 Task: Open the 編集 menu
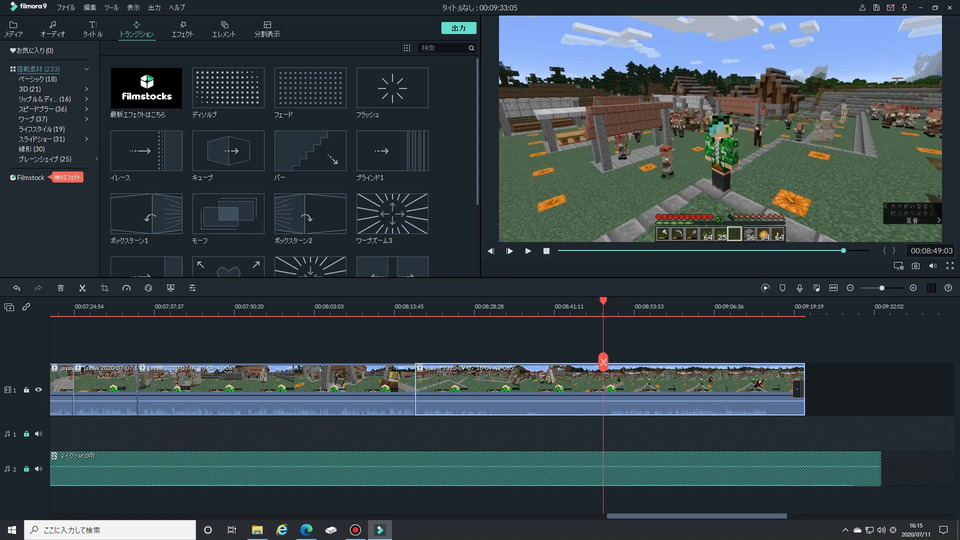pyautogui.click(x=89, y=7)
